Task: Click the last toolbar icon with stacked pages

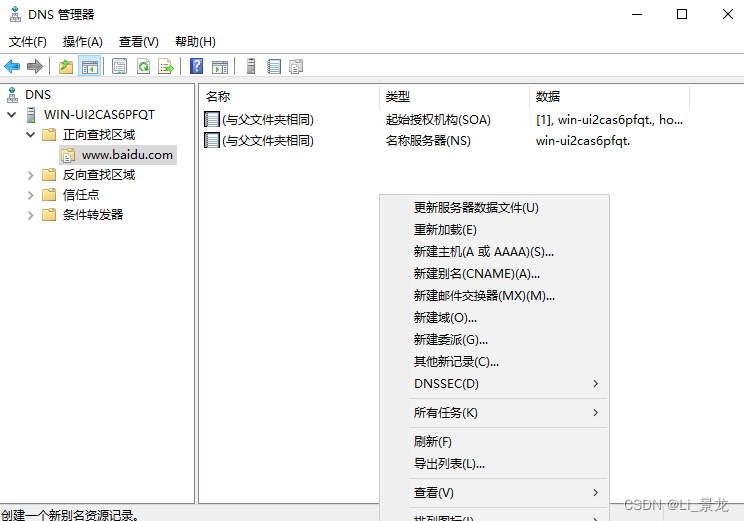Action: pos(296,66)
